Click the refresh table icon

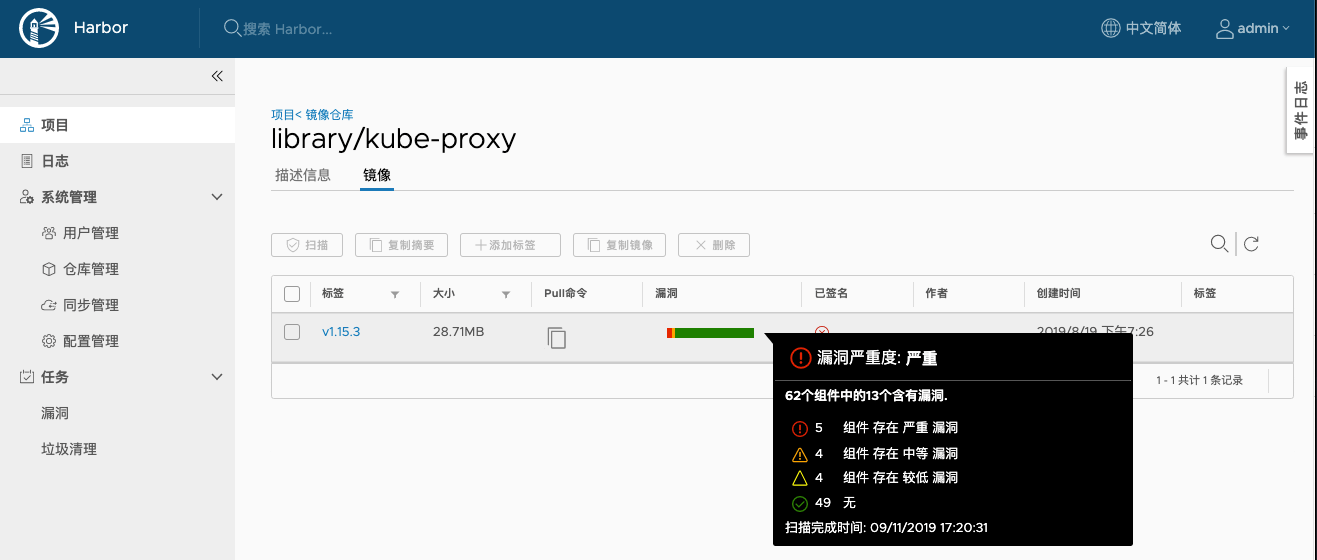tap(1251, 243)
